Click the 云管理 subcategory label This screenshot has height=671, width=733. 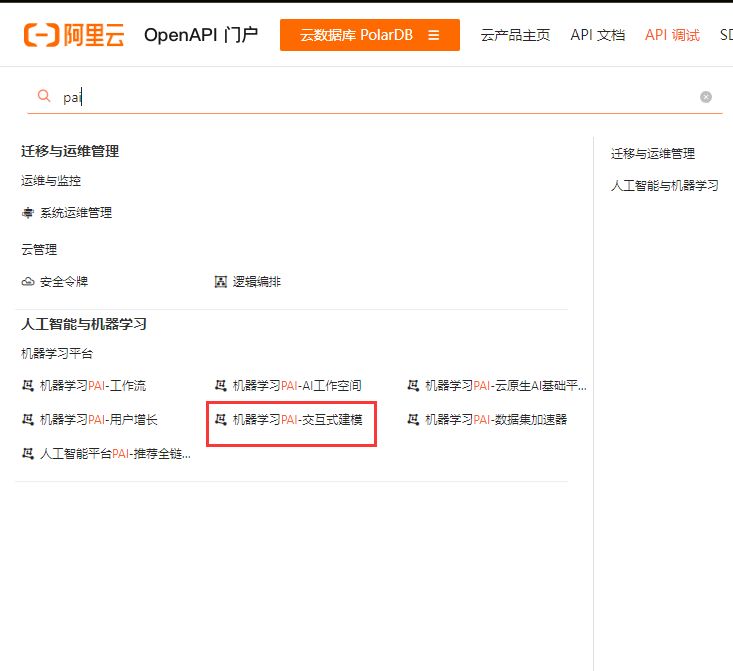39,249
